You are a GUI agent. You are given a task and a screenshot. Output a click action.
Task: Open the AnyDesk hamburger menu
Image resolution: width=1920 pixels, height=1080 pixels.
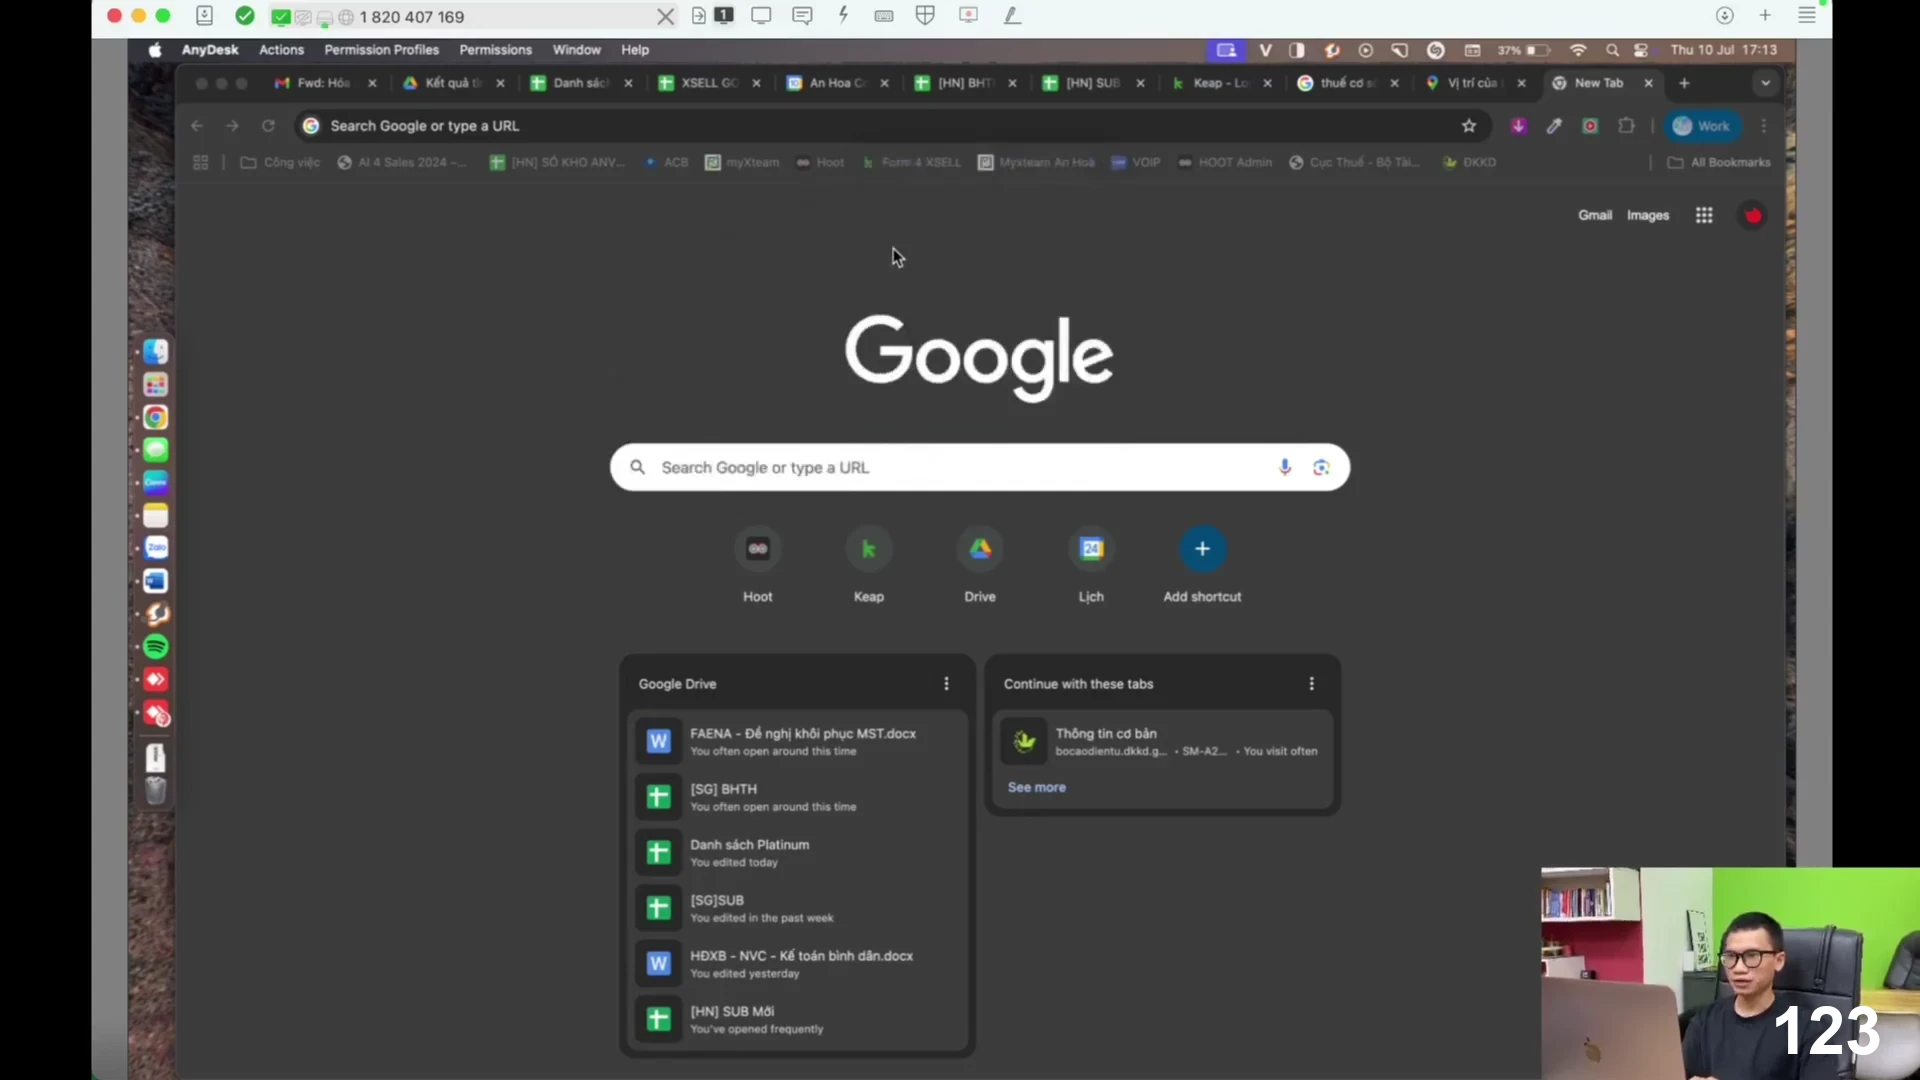tap(1806, 16)
